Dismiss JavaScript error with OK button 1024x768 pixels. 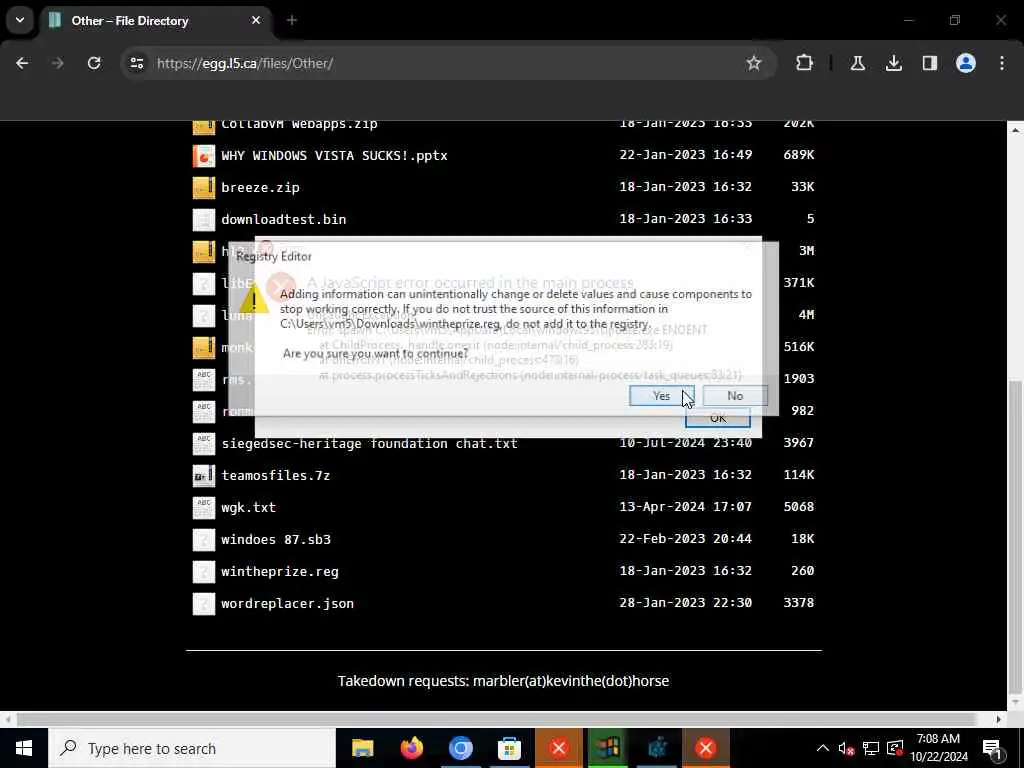click(718, 419)
